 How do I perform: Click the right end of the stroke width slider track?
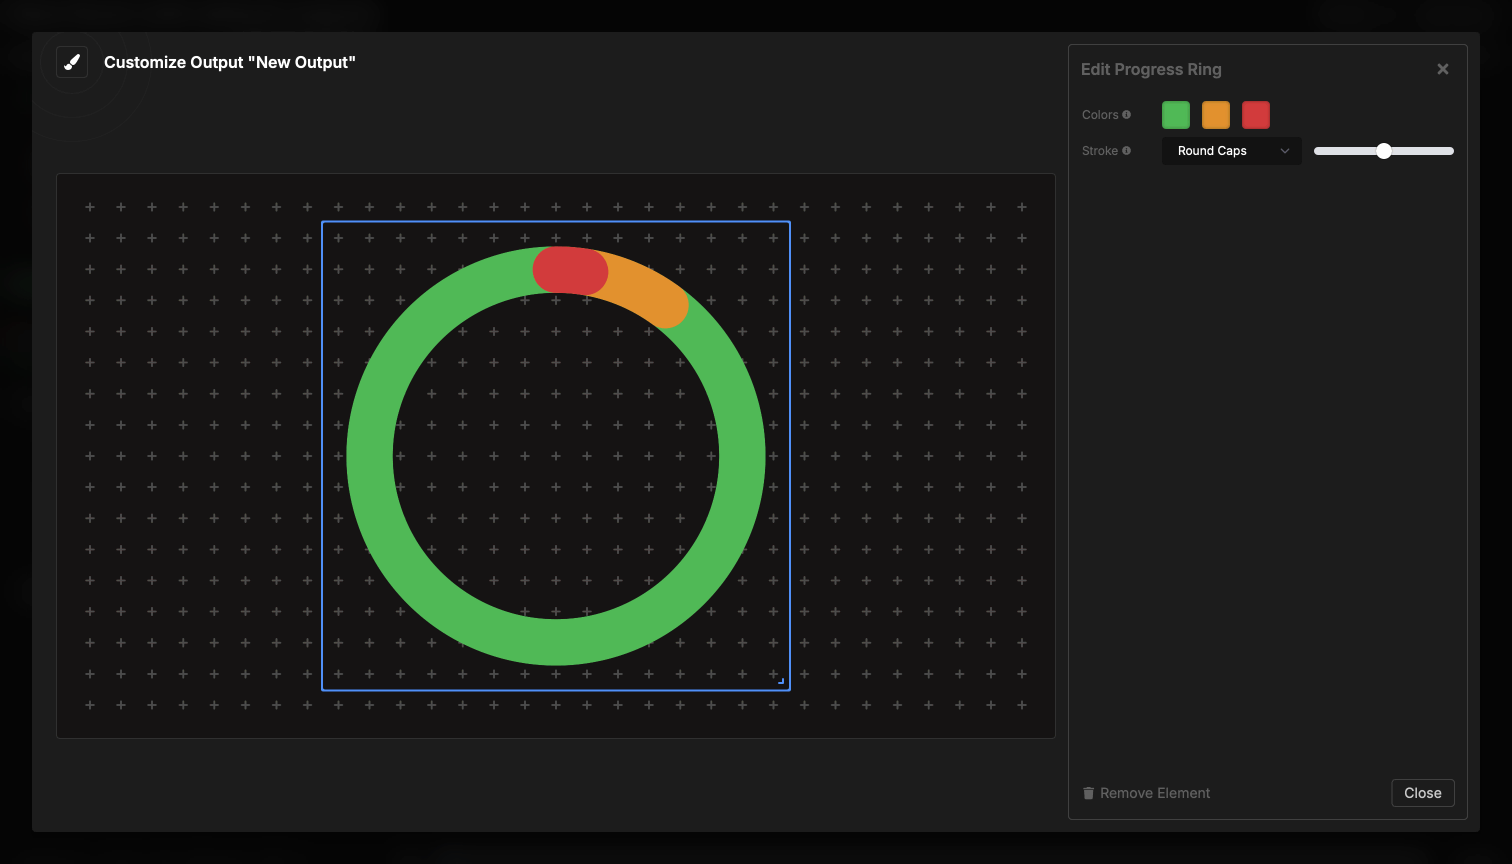click(x=1450, y=150)
